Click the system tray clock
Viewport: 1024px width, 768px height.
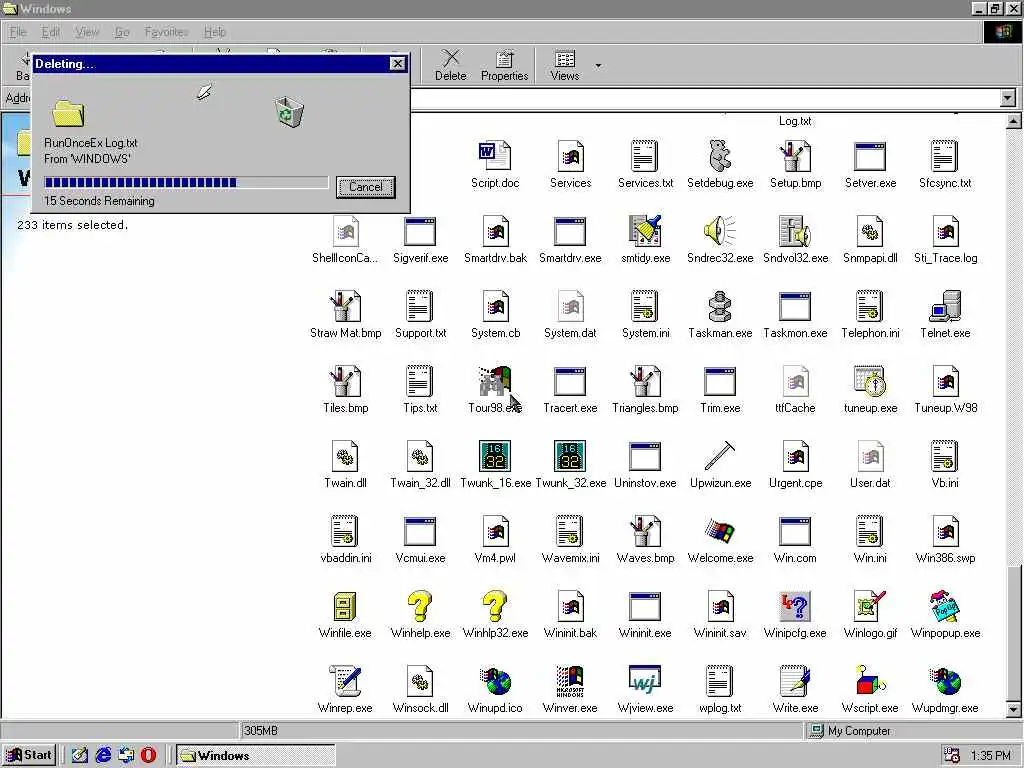991,756
